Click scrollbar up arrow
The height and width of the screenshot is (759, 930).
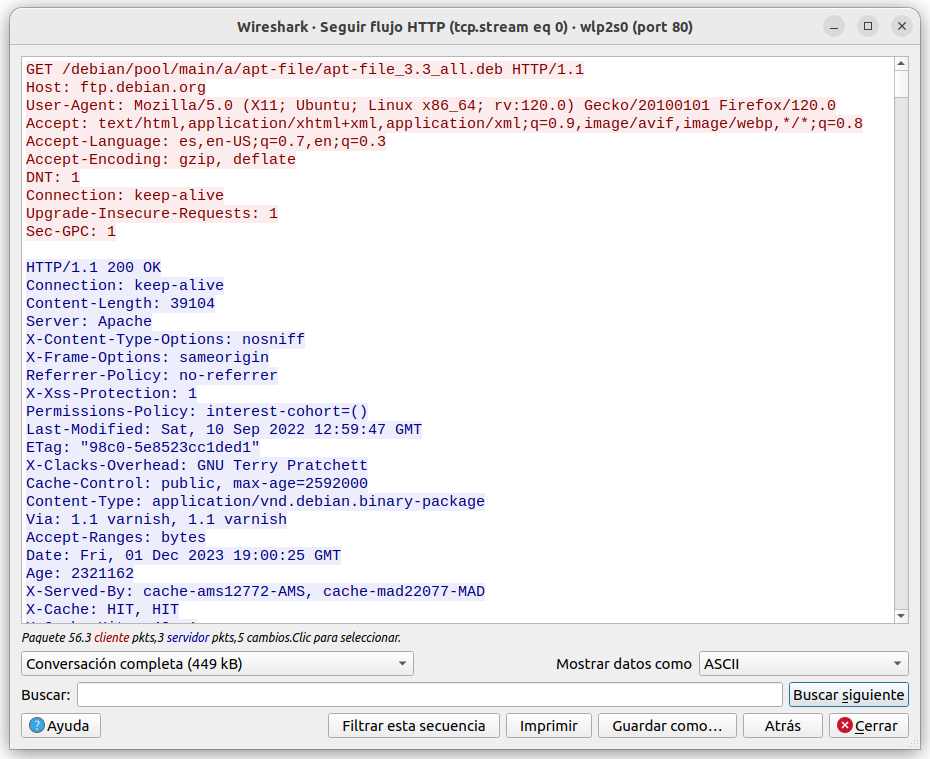[901, 63]
